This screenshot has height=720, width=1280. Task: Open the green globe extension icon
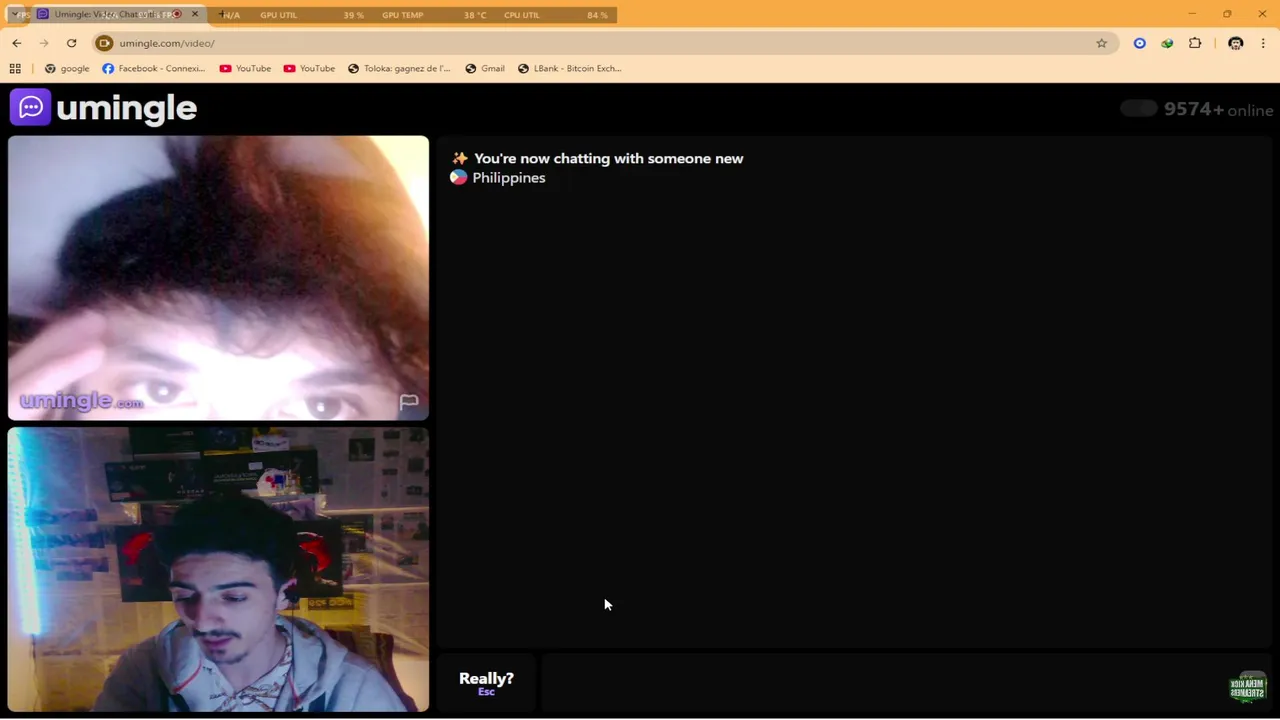coord(1167,43)
